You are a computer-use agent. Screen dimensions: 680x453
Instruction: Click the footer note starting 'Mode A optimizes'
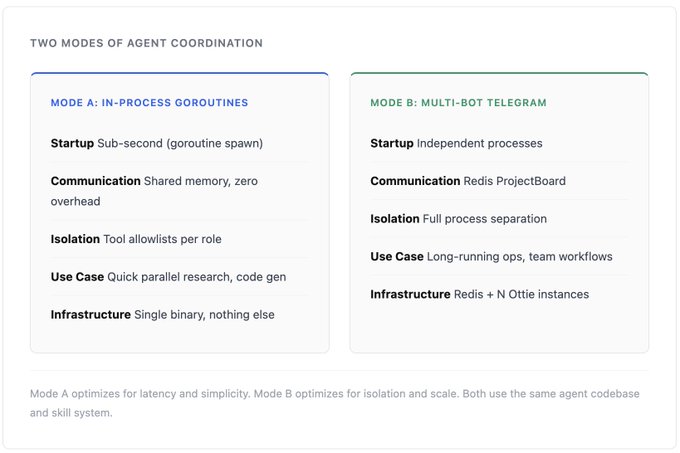point(335,394)
